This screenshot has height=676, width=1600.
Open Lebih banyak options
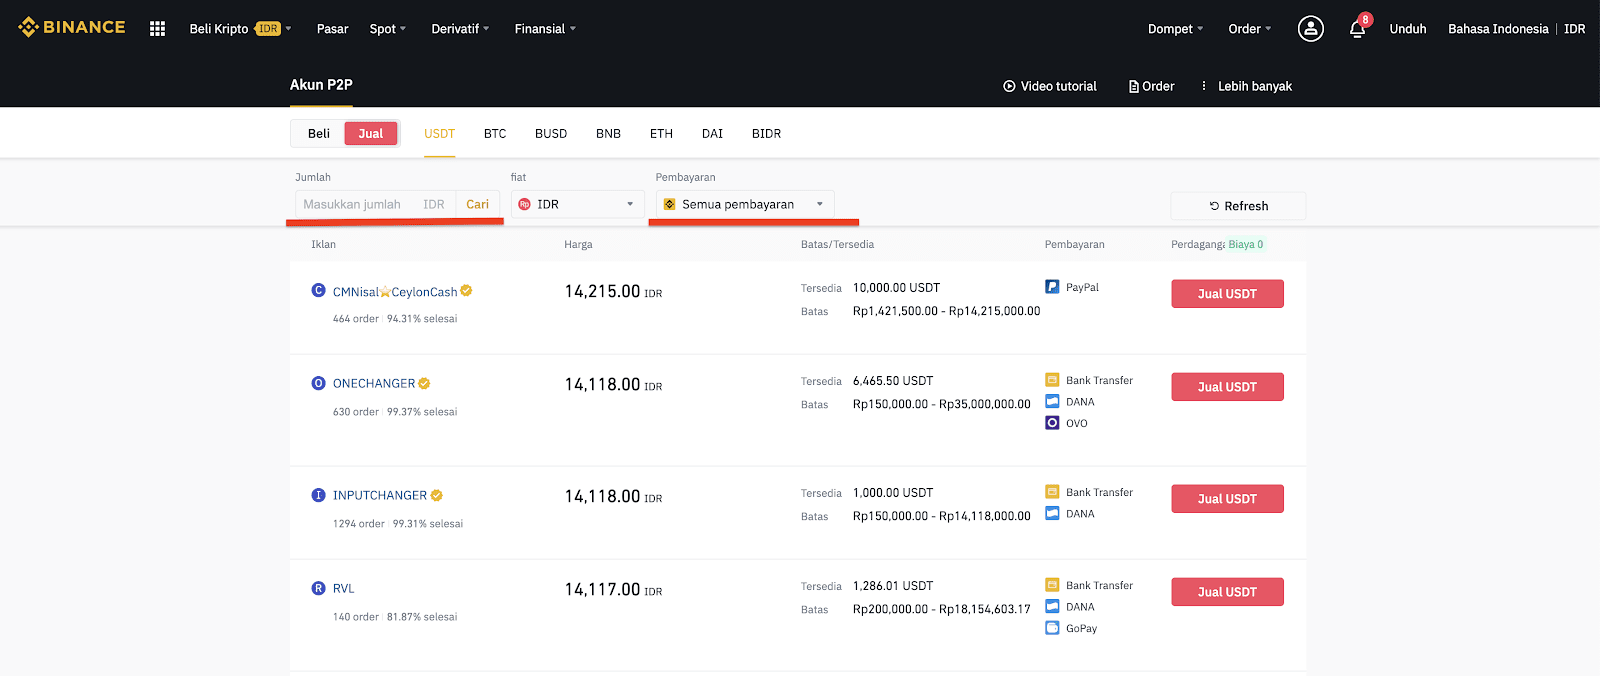pyautogui.click(x=1246, y=86)
